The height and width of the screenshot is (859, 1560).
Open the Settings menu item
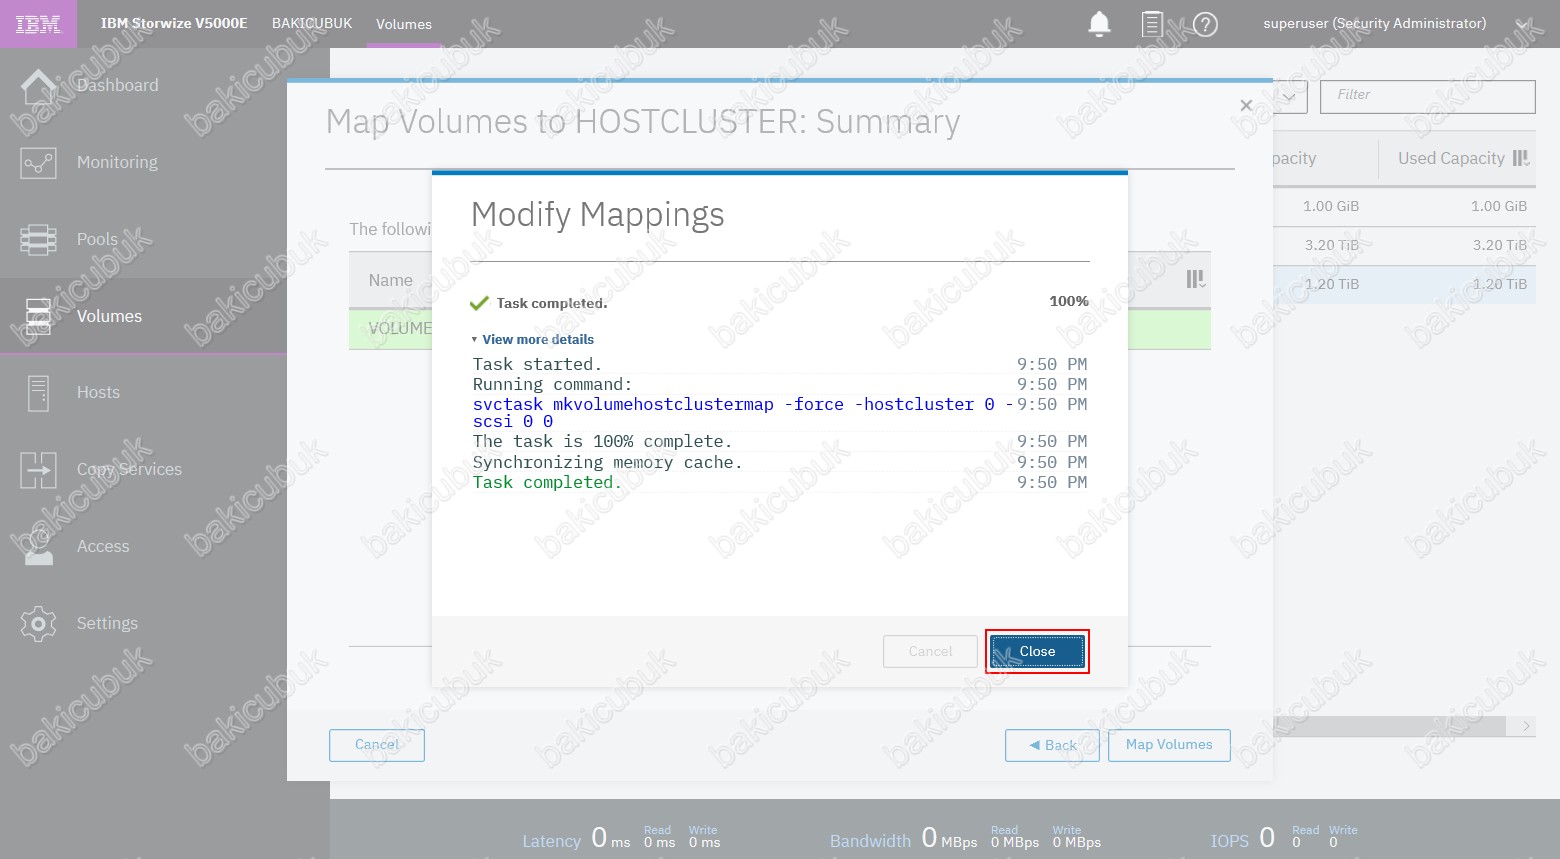point(107,623)
